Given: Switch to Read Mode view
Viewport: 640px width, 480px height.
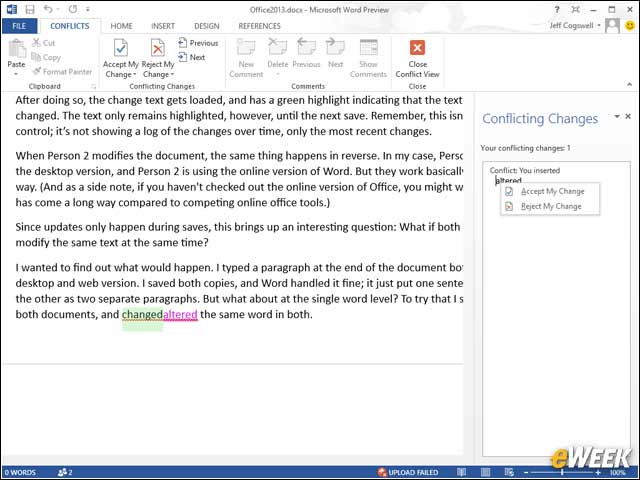Looking at the screenshot, I should tap(461, 473).
